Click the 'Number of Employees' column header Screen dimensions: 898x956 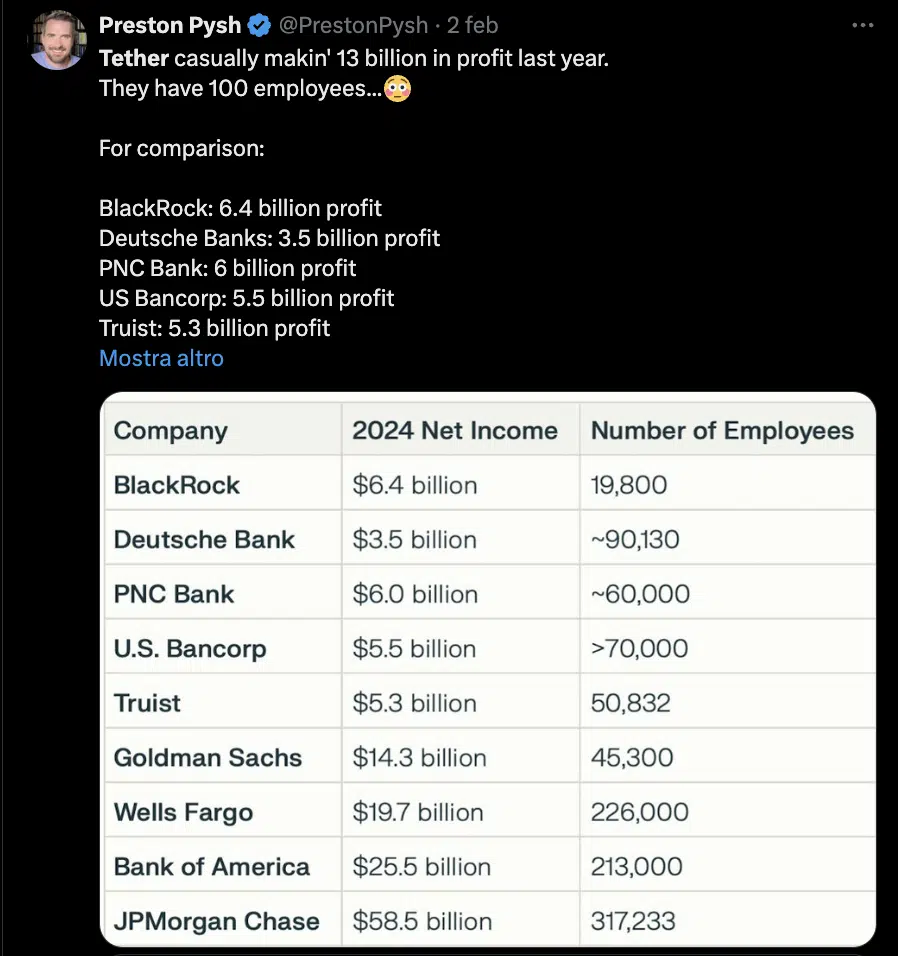pos(722,431)
